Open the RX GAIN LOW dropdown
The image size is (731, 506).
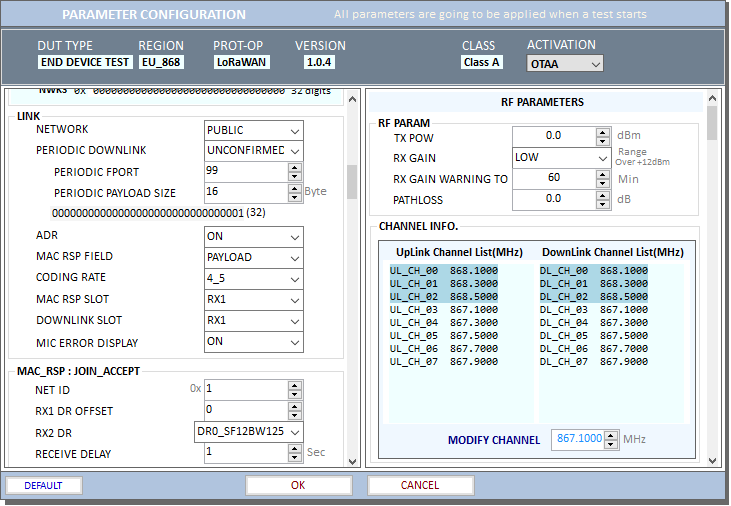(x=601, y=158)
